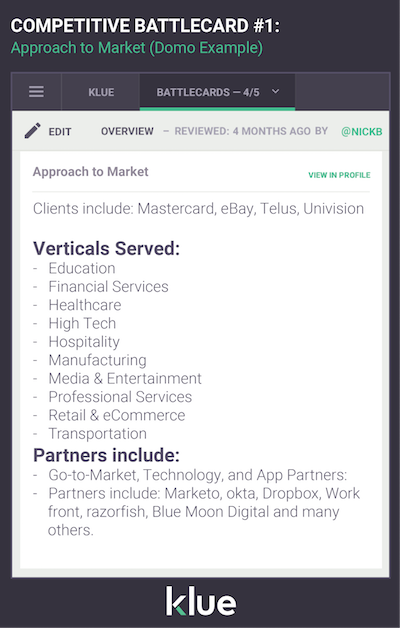This screenshot has height=628, width=400.
Task: Open the View in Profile link
Action: pyautogui.click(x=339, y=175)
